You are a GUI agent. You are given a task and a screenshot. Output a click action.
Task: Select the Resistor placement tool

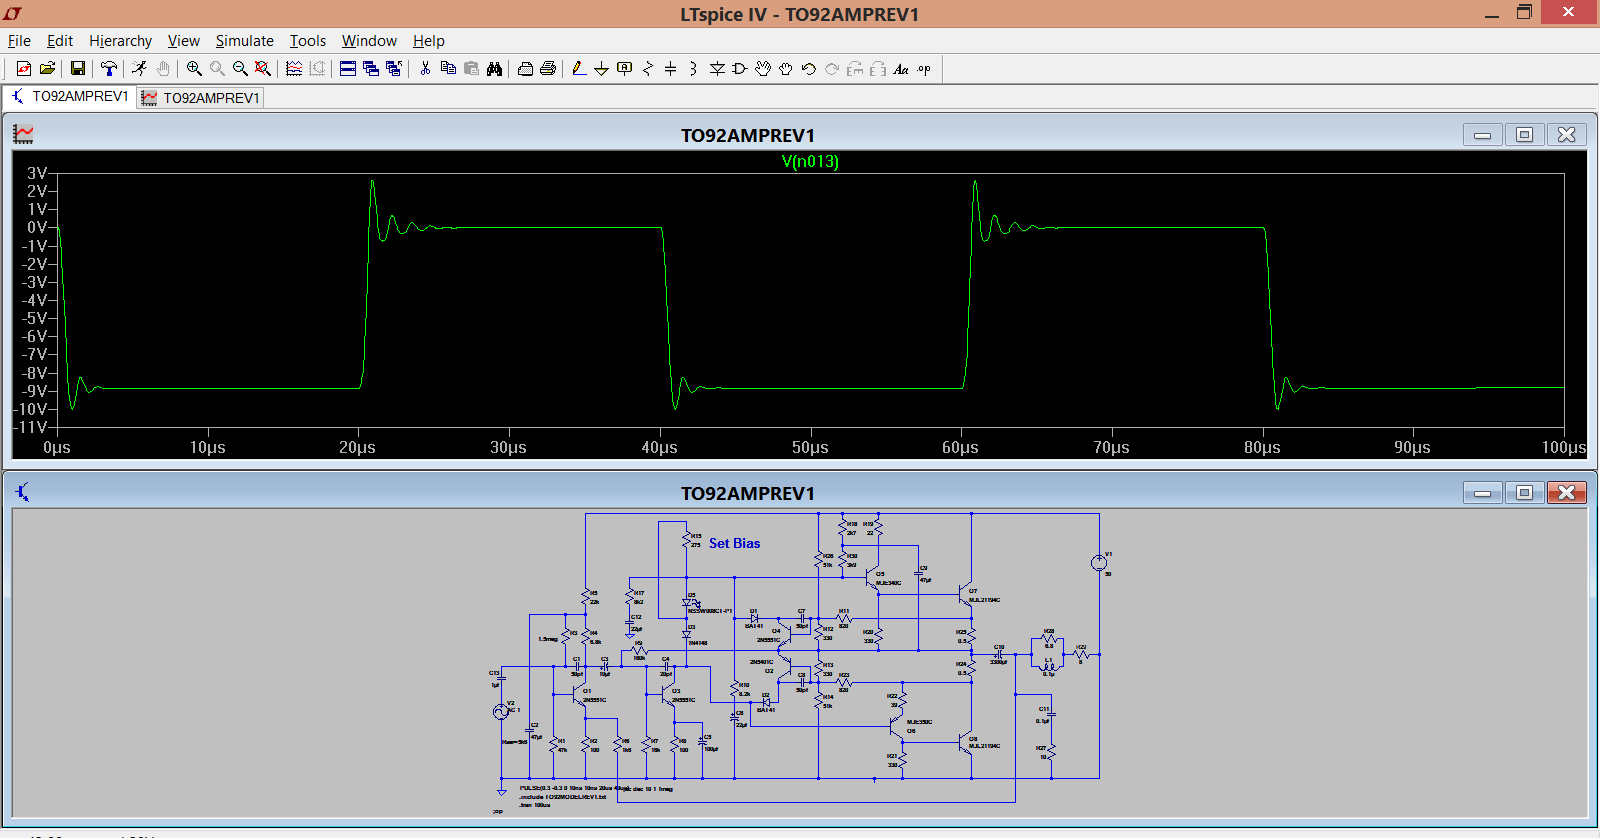tap(648, 69)
